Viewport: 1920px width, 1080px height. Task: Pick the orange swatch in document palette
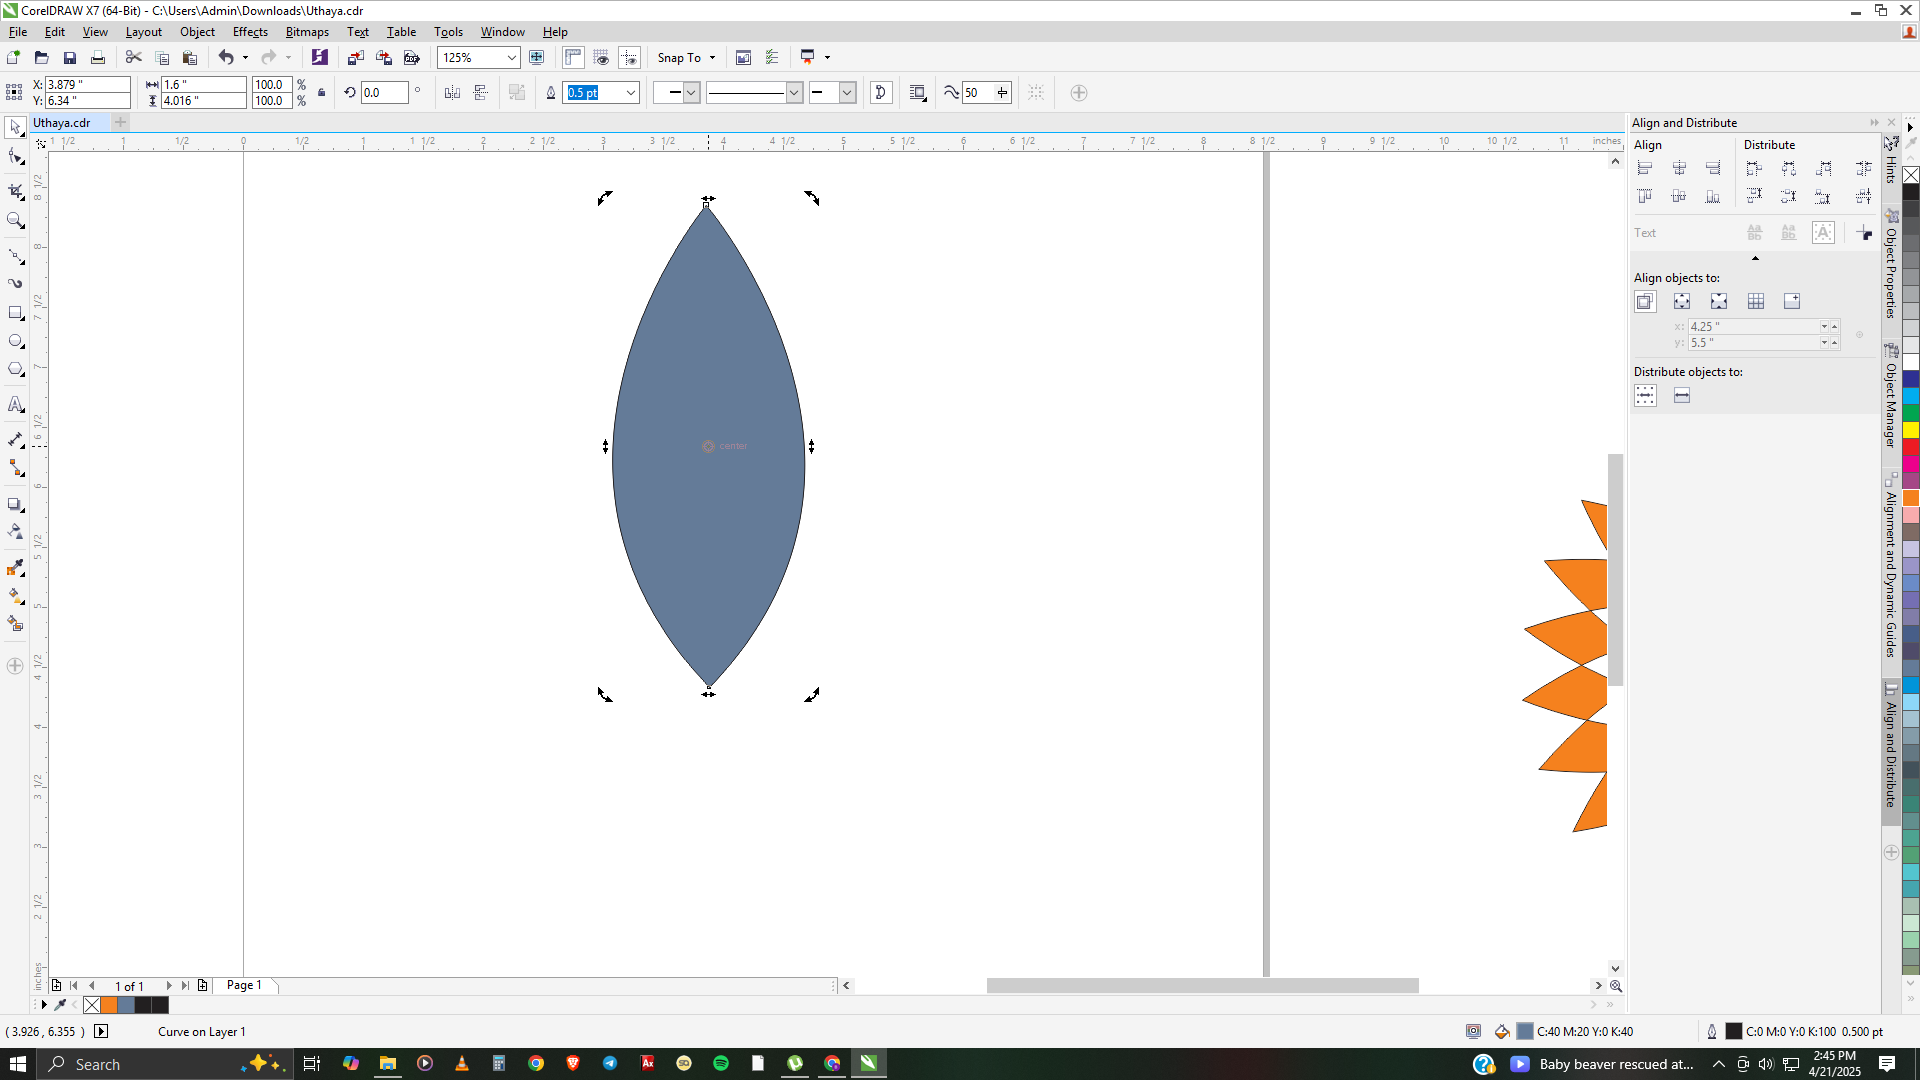[x=109, y=1005]
